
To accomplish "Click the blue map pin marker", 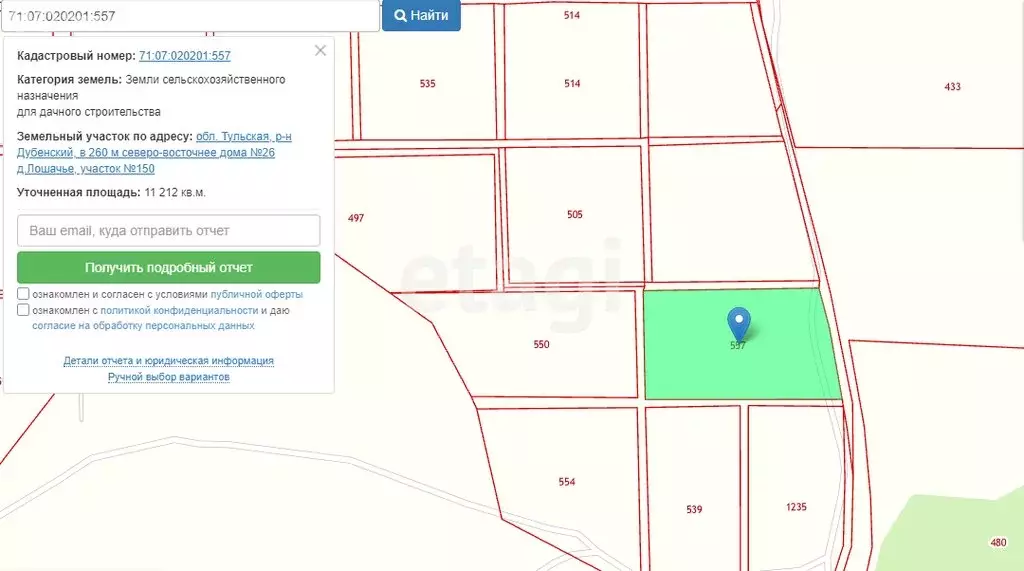I will pyautogui.click(x=739, y=324).
